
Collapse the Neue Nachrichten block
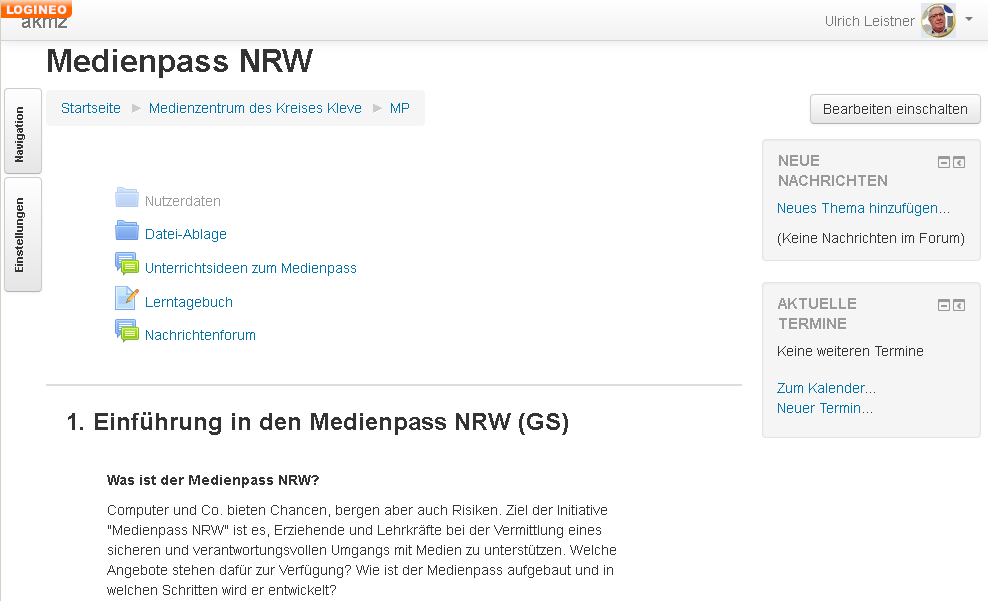[943, 162]
